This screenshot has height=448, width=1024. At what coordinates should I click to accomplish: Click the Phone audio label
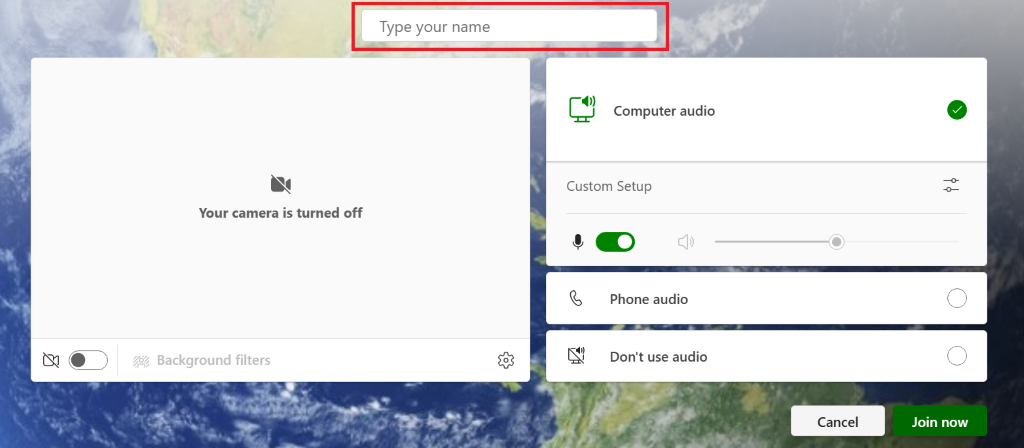point(648,299)
